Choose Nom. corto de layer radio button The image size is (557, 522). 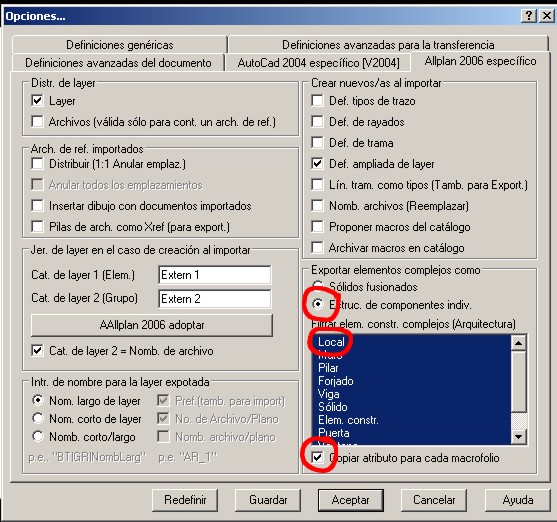pyautogui.click(x=38, y=418)
